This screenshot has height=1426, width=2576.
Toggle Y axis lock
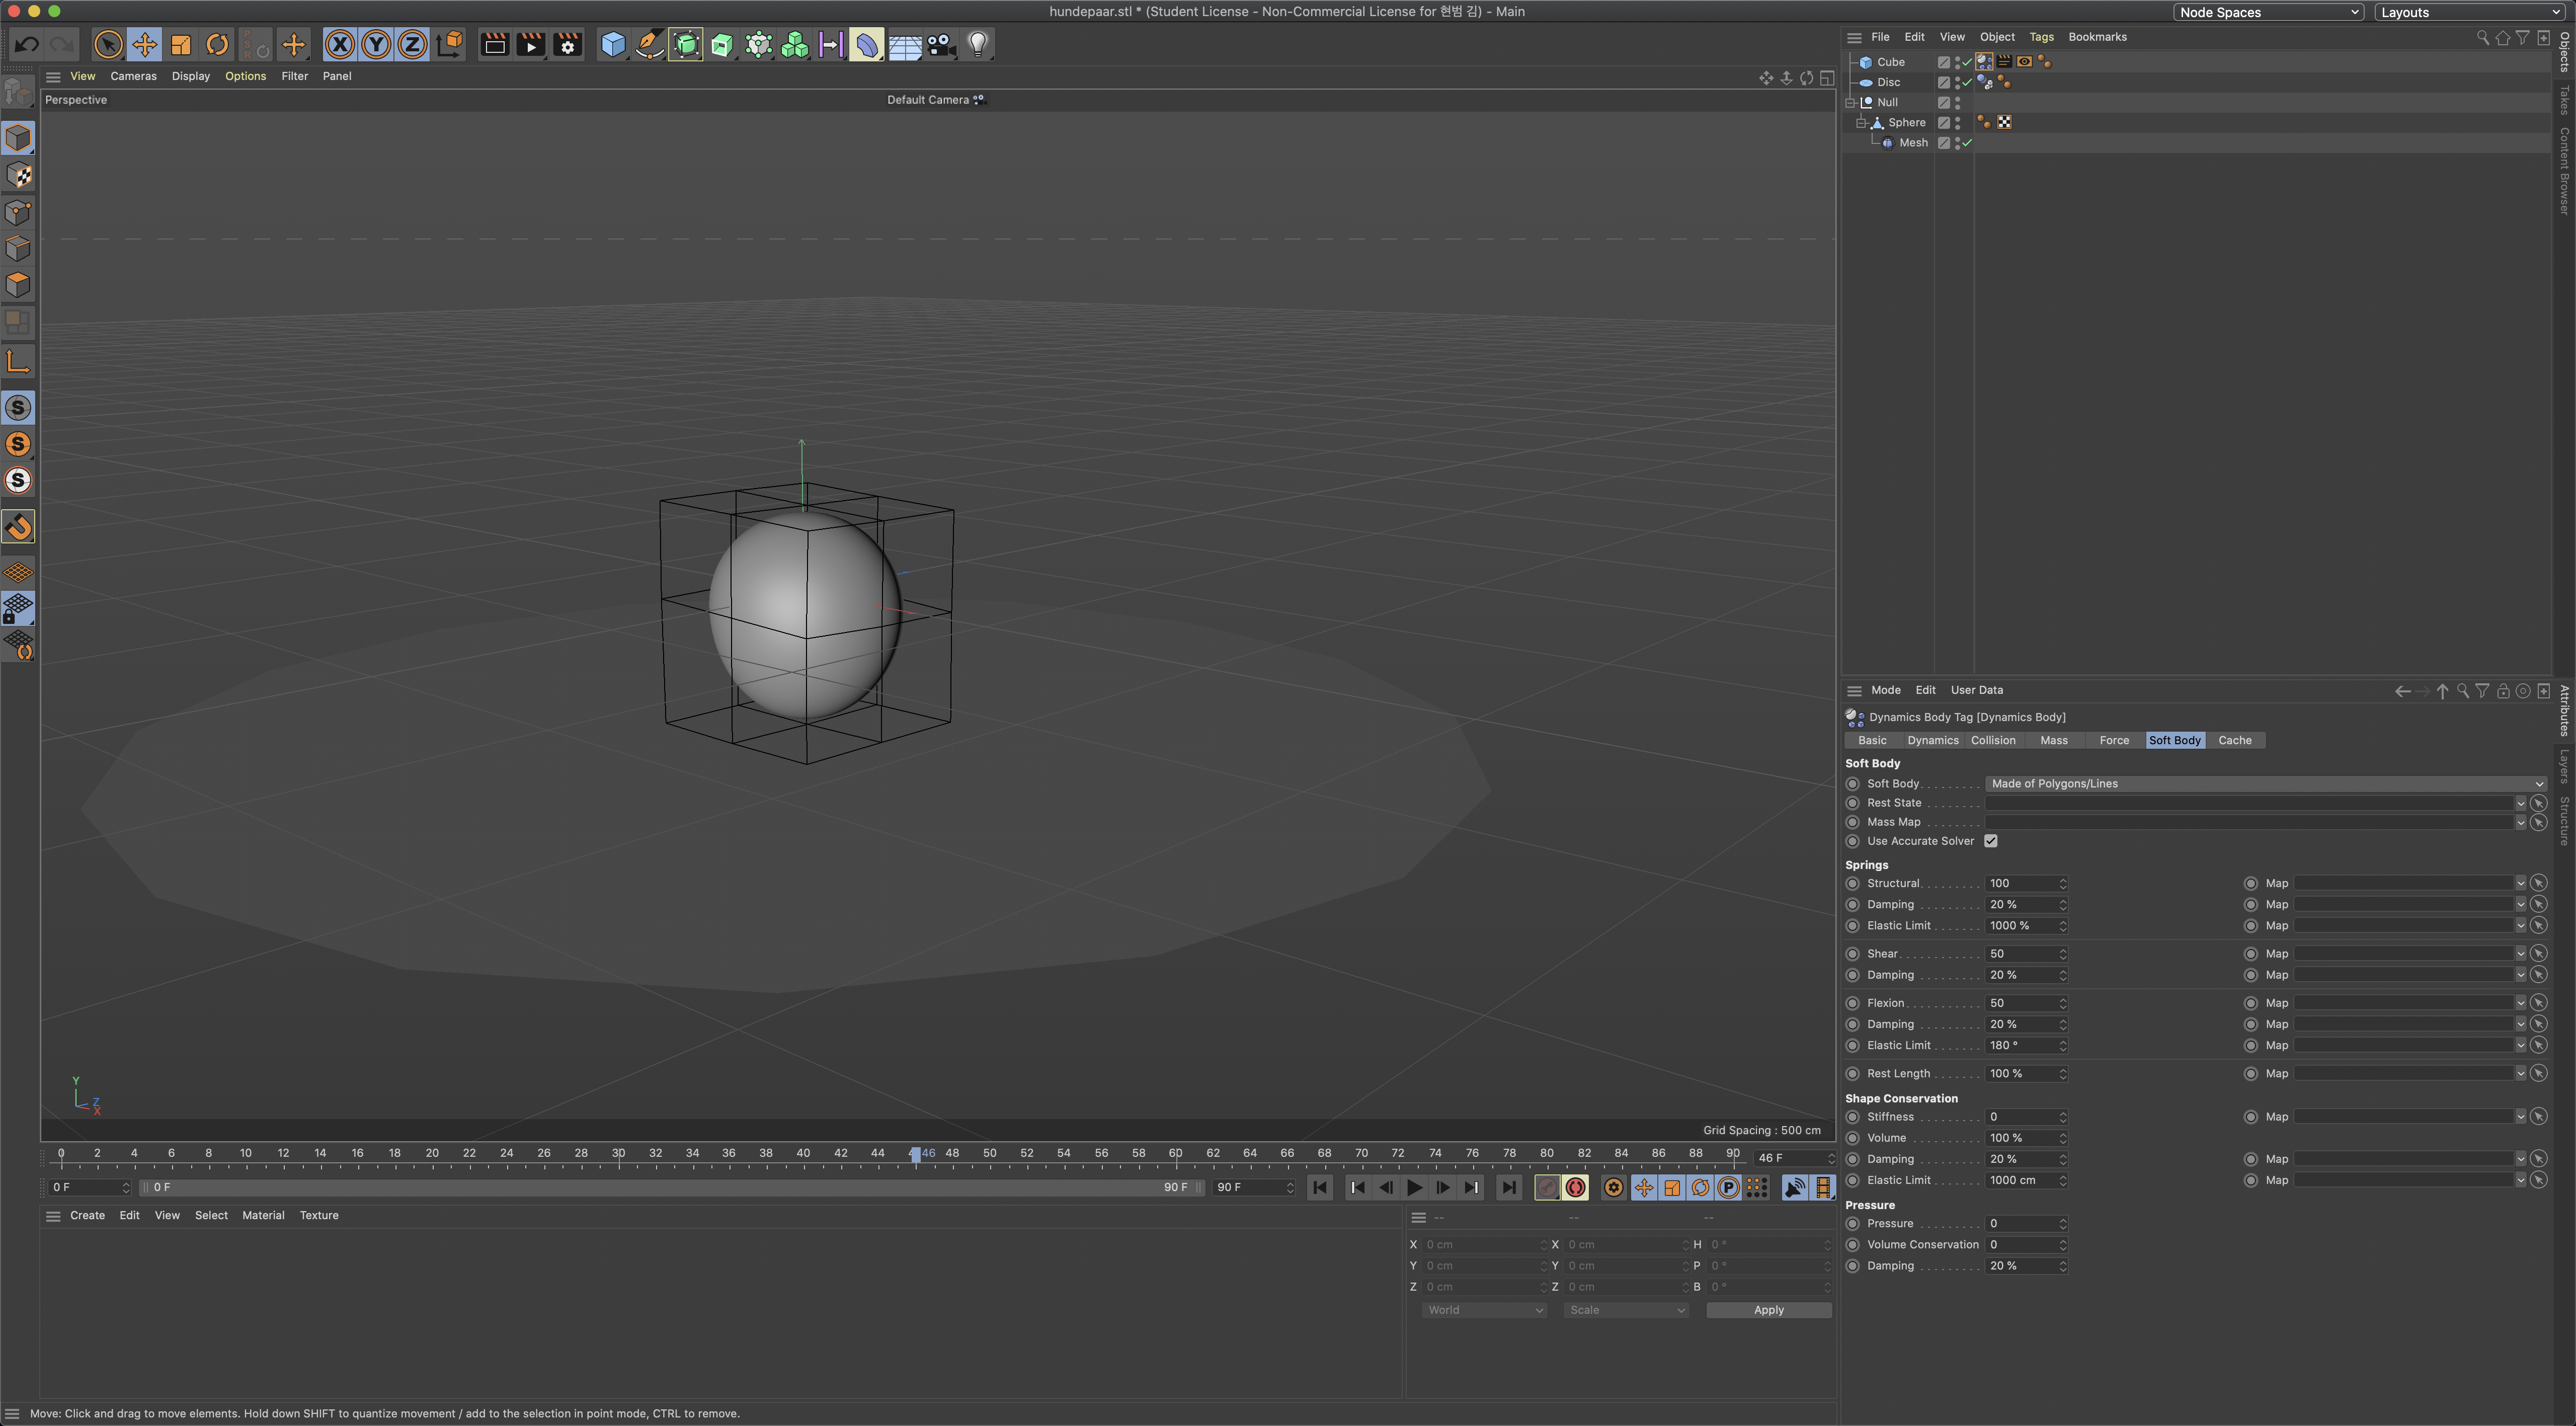point(376,44)
